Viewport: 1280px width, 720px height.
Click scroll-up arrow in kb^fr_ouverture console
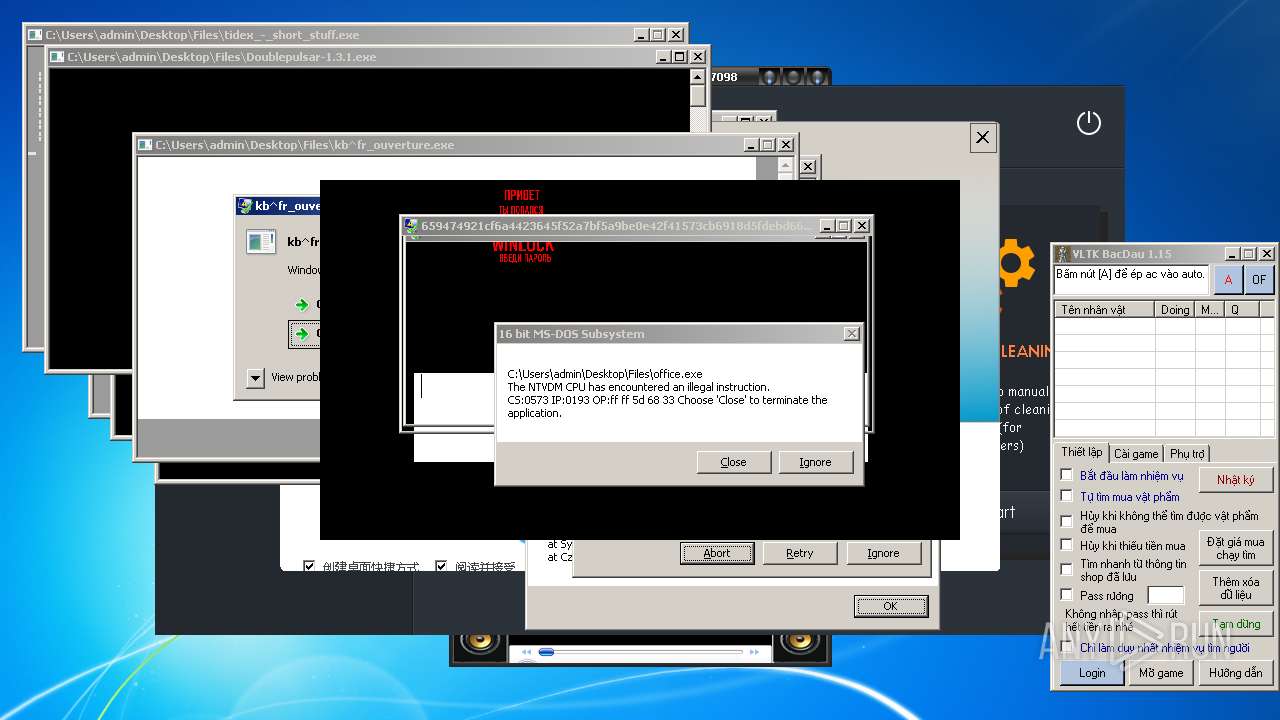787,165
